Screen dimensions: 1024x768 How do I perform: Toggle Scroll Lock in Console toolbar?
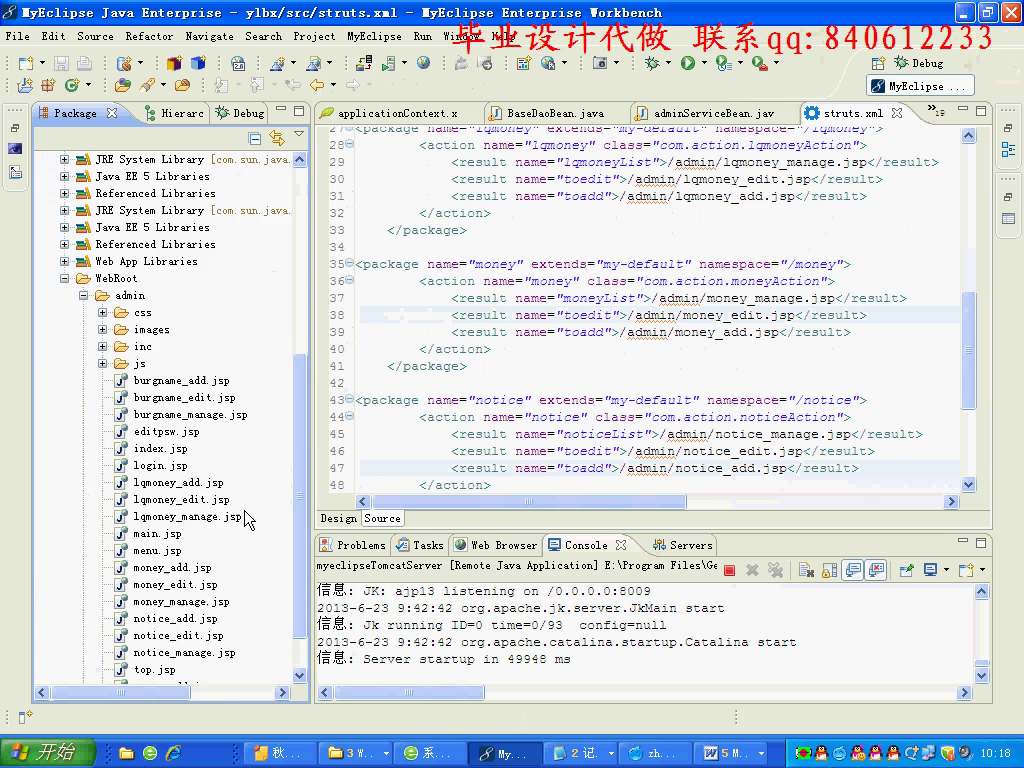click(829, 570)
